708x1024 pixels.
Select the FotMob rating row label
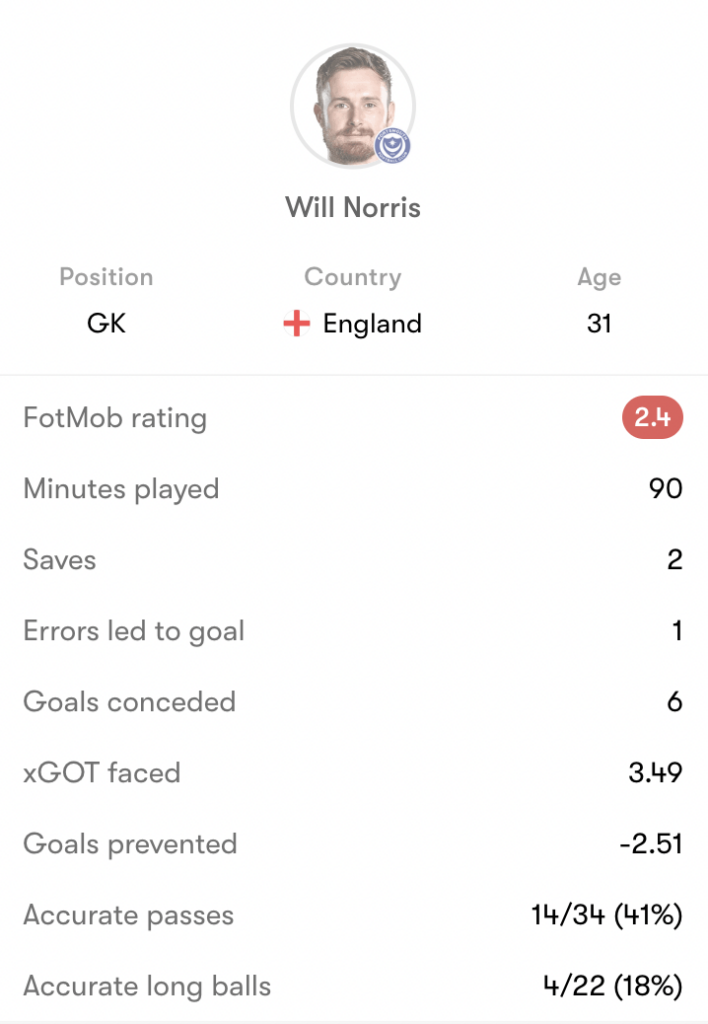(x=115, y=418)
